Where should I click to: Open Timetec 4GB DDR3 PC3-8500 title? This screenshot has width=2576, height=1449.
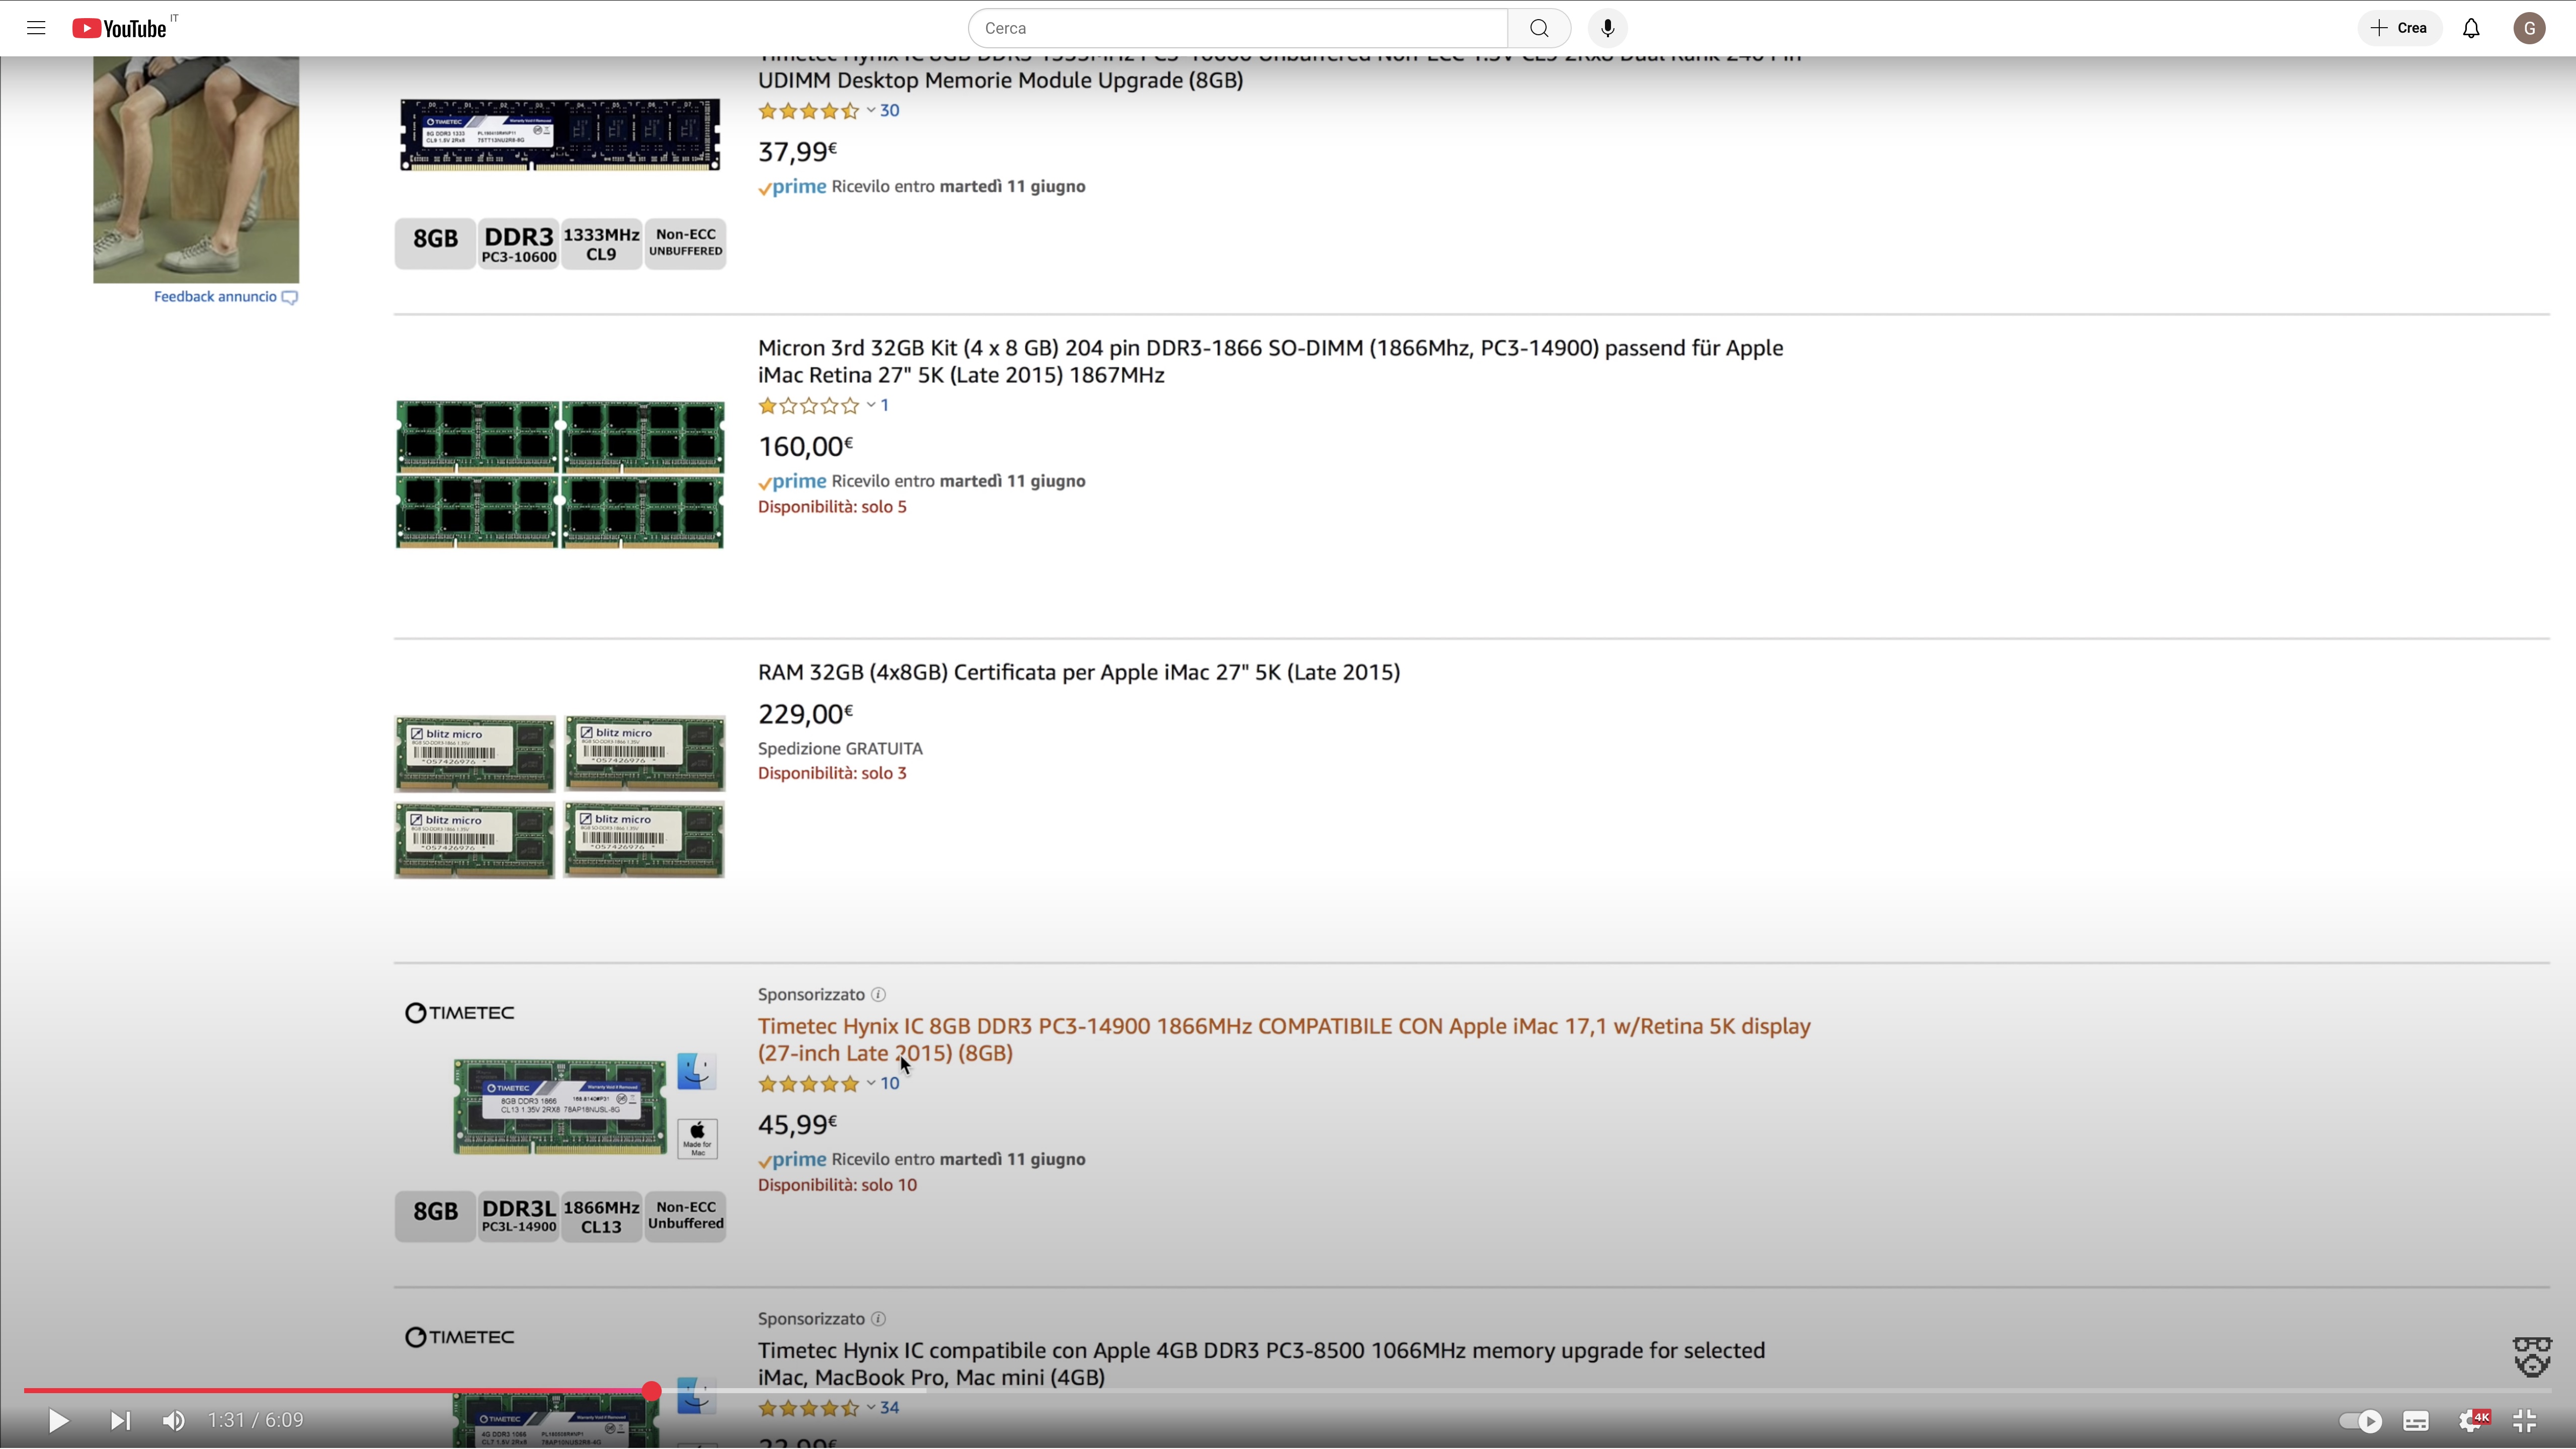pyautogui.click(x=1261, y=1364)
